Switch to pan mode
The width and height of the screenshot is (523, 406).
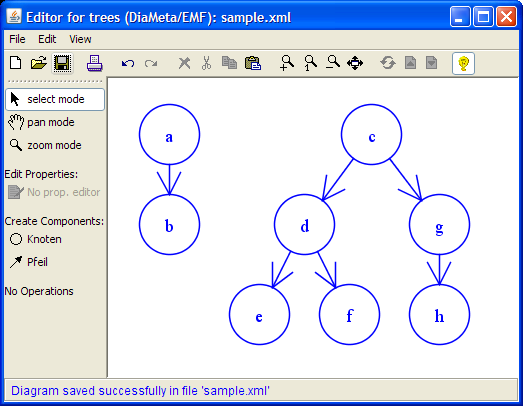click(41, 122)
